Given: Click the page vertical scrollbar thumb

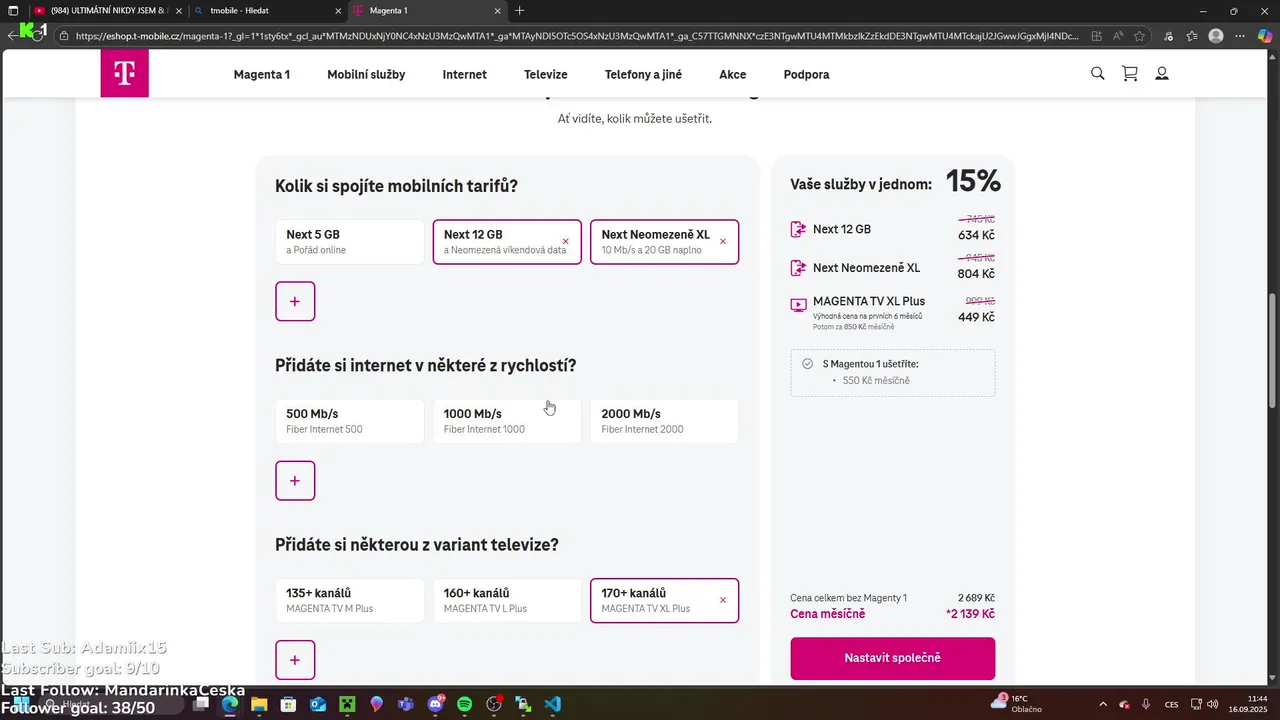Looking at the screenshot, I should click(x=1274, y=350).
